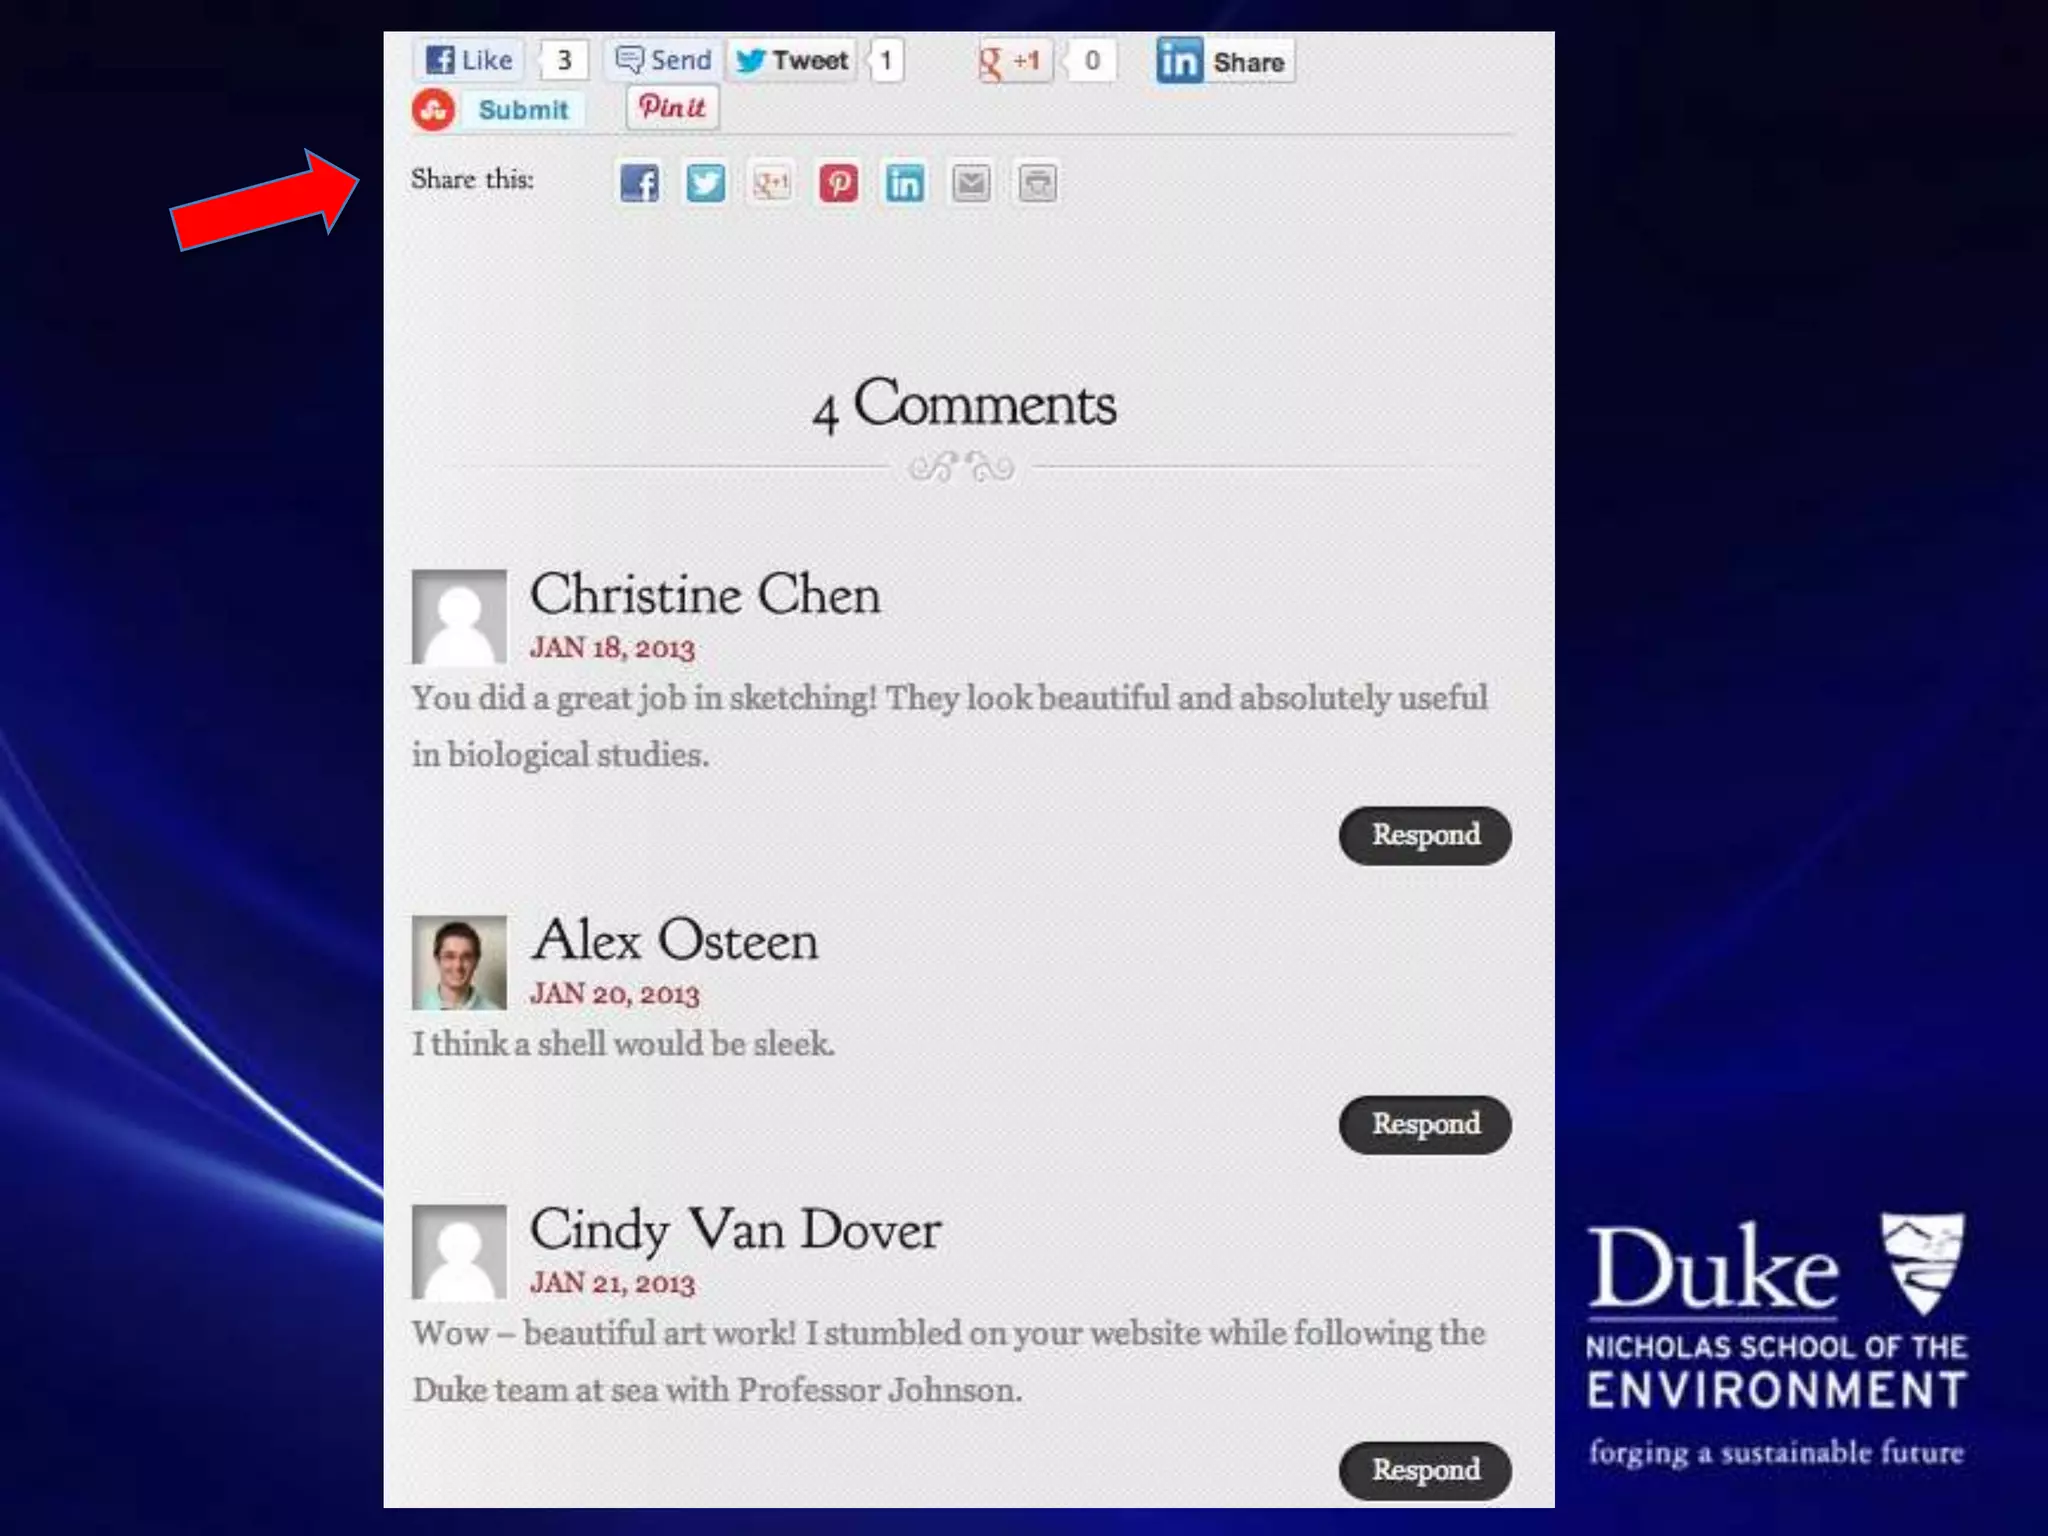Open Alex Osteen's profile photo

[x=459, y=962]
